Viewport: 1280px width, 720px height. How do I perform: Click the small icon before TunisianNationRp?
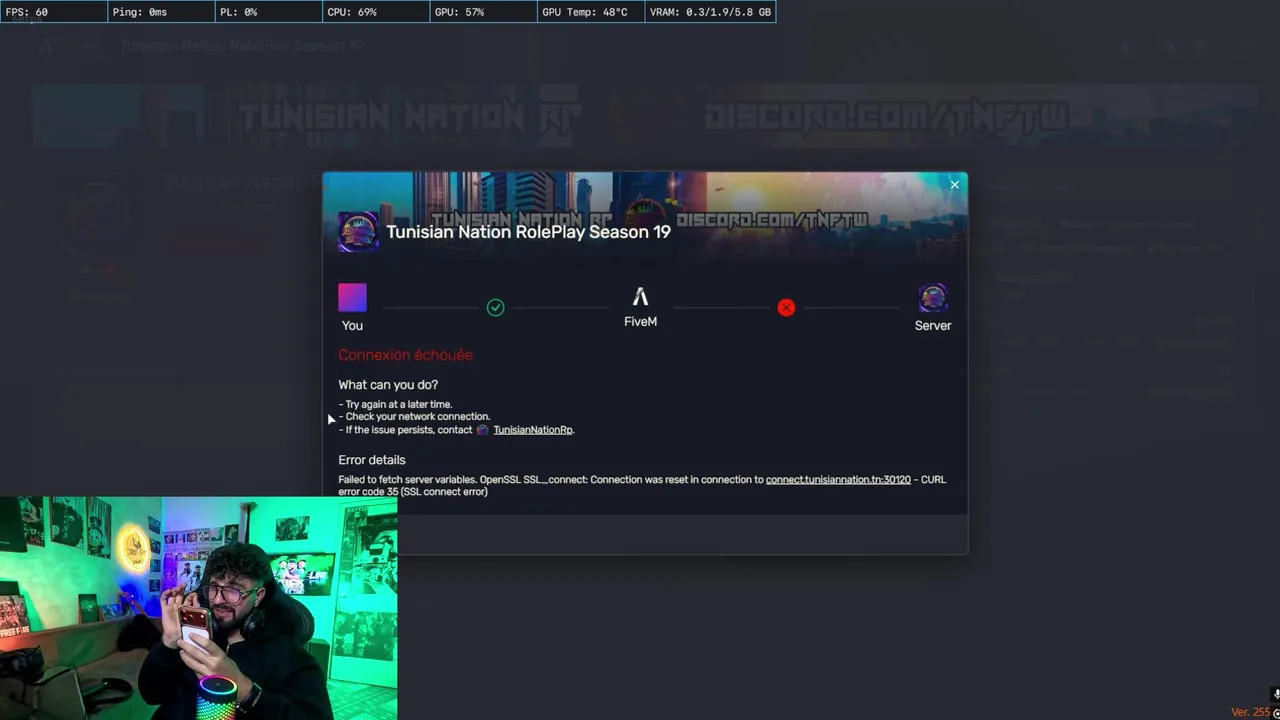[483, 430]
